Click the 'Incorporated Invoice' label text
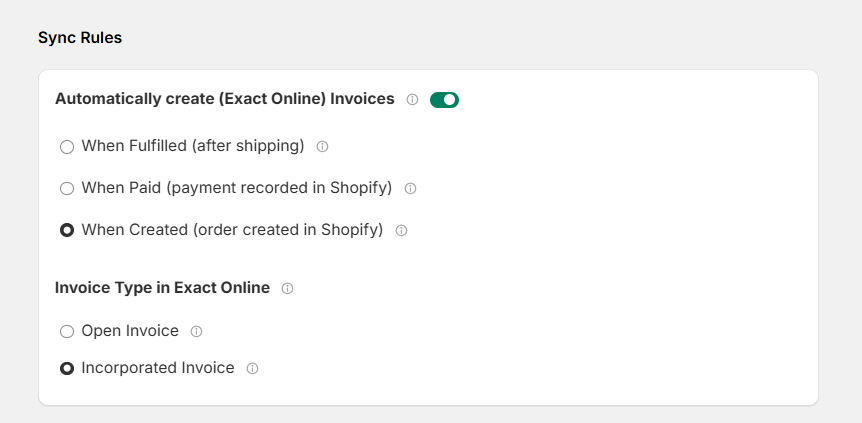Image resolution: width=862 pixels, height=423 pixels. [158, 367]
